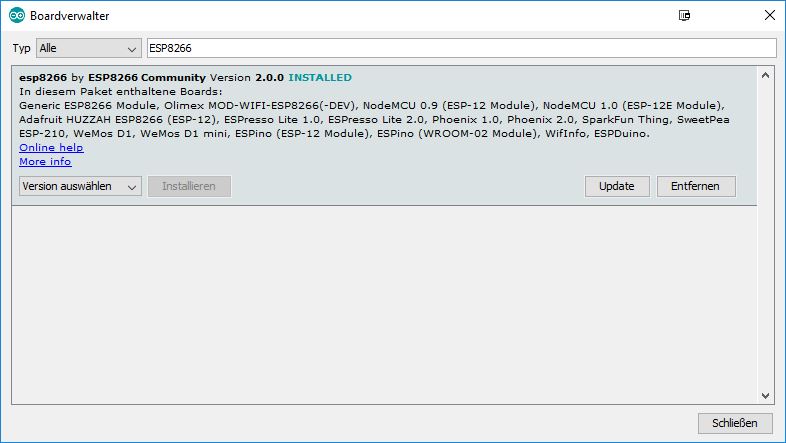Open the Typ dropdown set to Alle

(89, 48)
